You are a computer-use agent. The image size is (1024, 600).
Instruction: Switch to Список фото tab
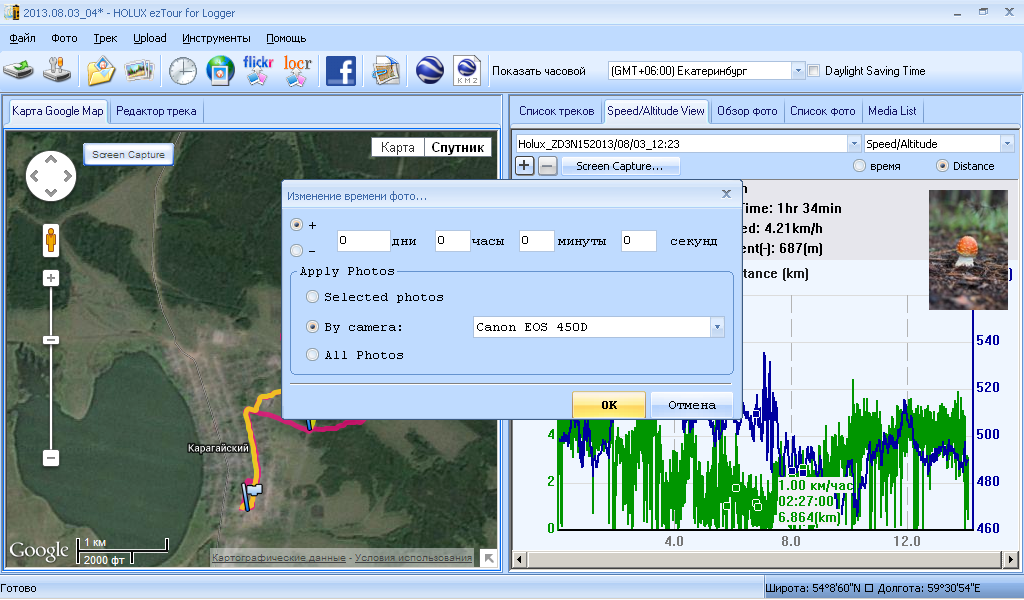(x=823, y=111)
